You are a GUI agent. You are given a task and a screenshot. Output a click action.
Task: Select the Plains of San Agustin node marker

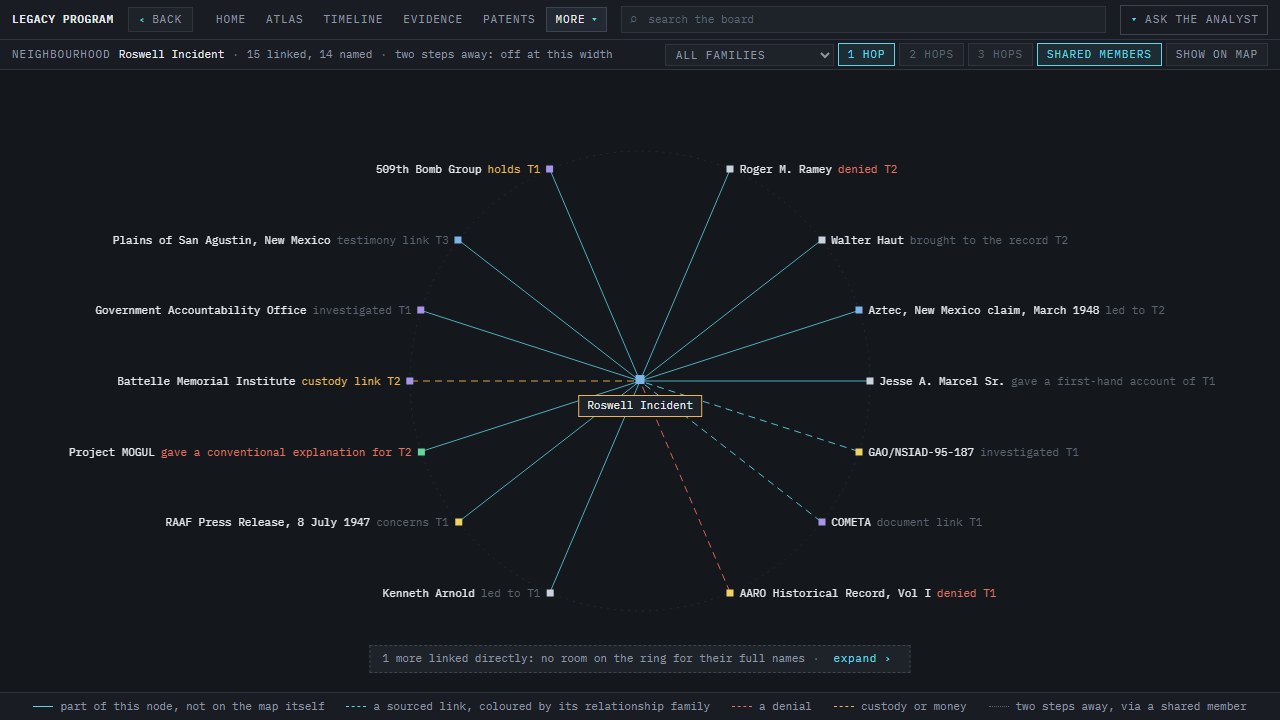tap(458, 240)
